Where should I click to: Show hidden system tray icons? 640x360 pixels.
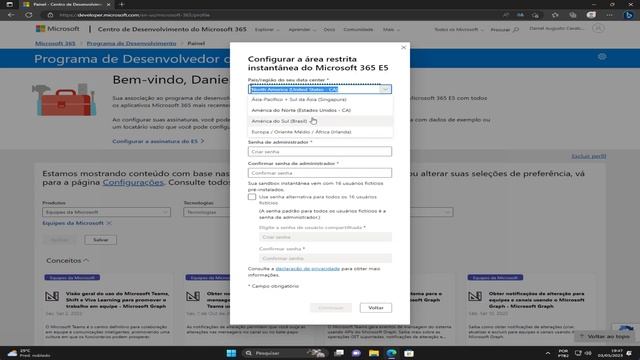pos(548,353)
